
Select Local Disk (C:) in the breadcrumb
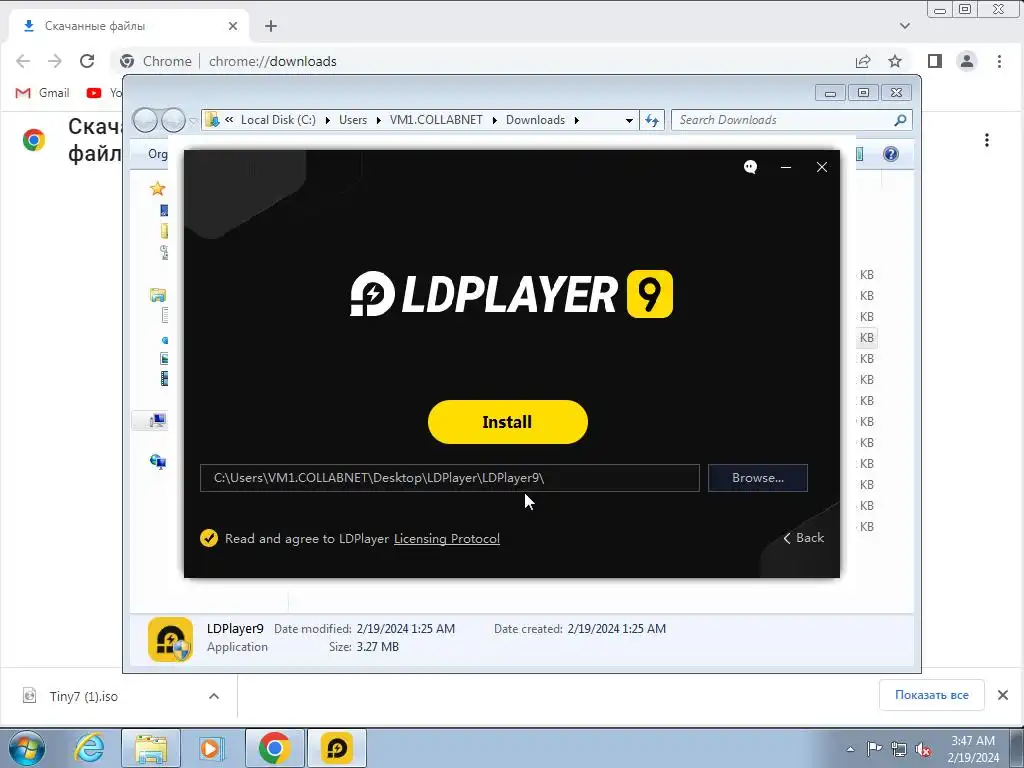[278, 120]
